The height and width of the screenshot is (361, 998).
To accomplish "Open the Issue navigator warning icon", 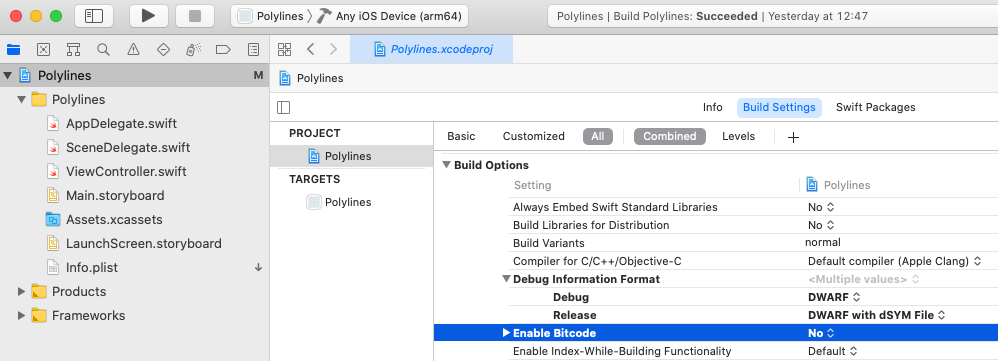I will [133, 49].
